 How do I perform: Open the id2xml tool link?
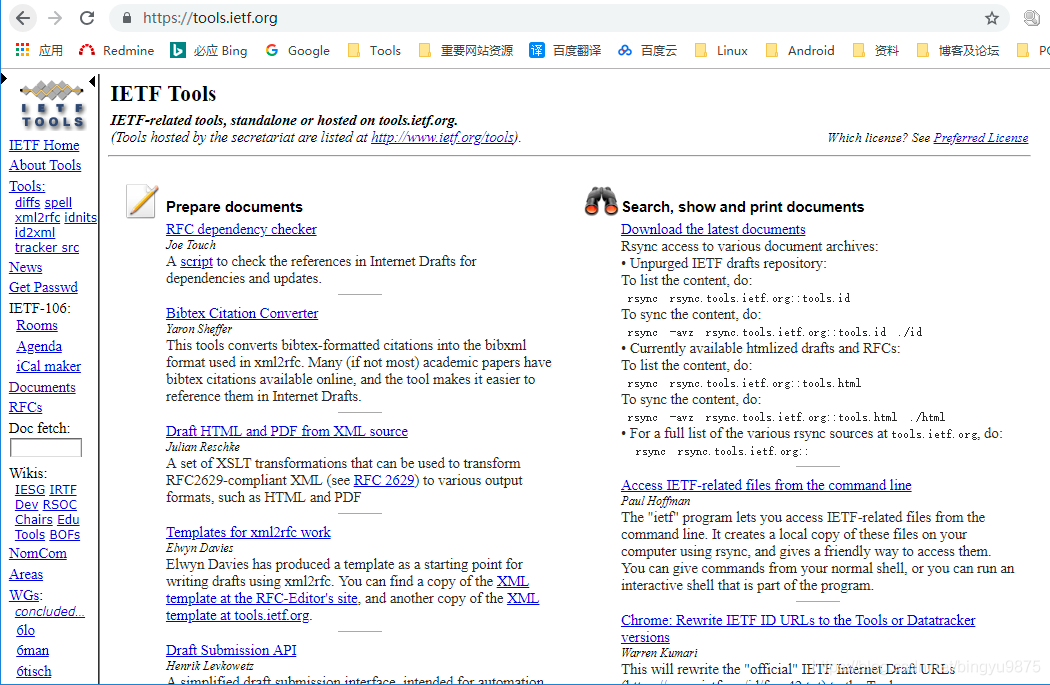click(x=35, y=232)
